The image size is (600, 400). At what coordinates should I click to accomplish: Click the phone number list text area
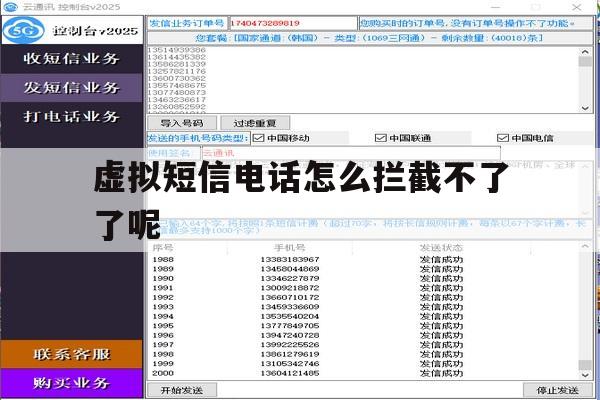tap(364, 80)
